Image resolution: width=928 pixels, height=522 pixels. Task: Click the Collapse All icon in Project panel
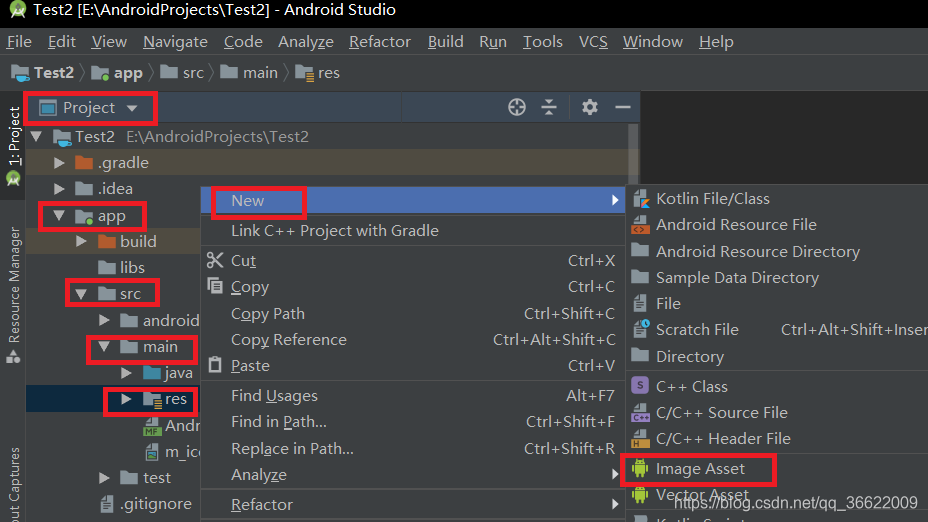click(549, 107)
